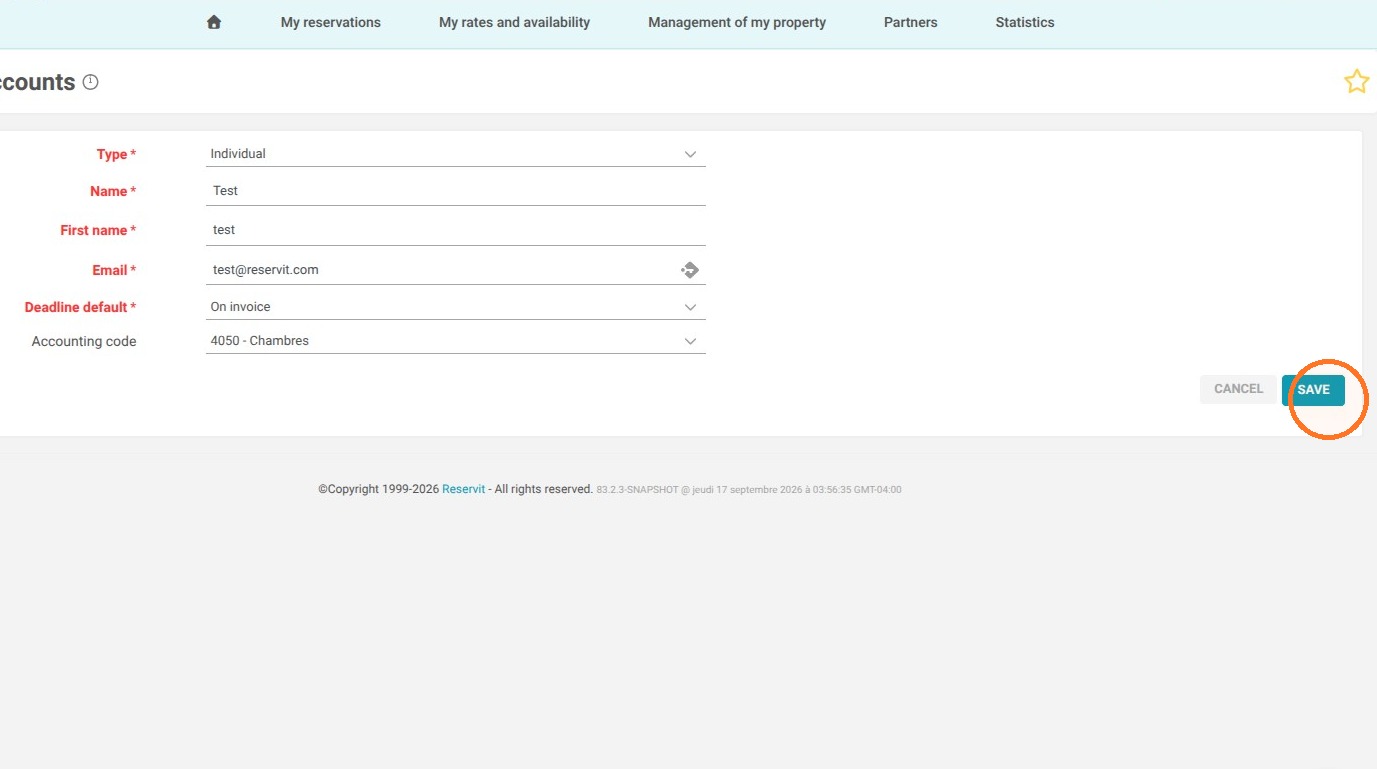Open the My reservations menu
This screenshot has width=1377, height=769.
pos(331,22)
